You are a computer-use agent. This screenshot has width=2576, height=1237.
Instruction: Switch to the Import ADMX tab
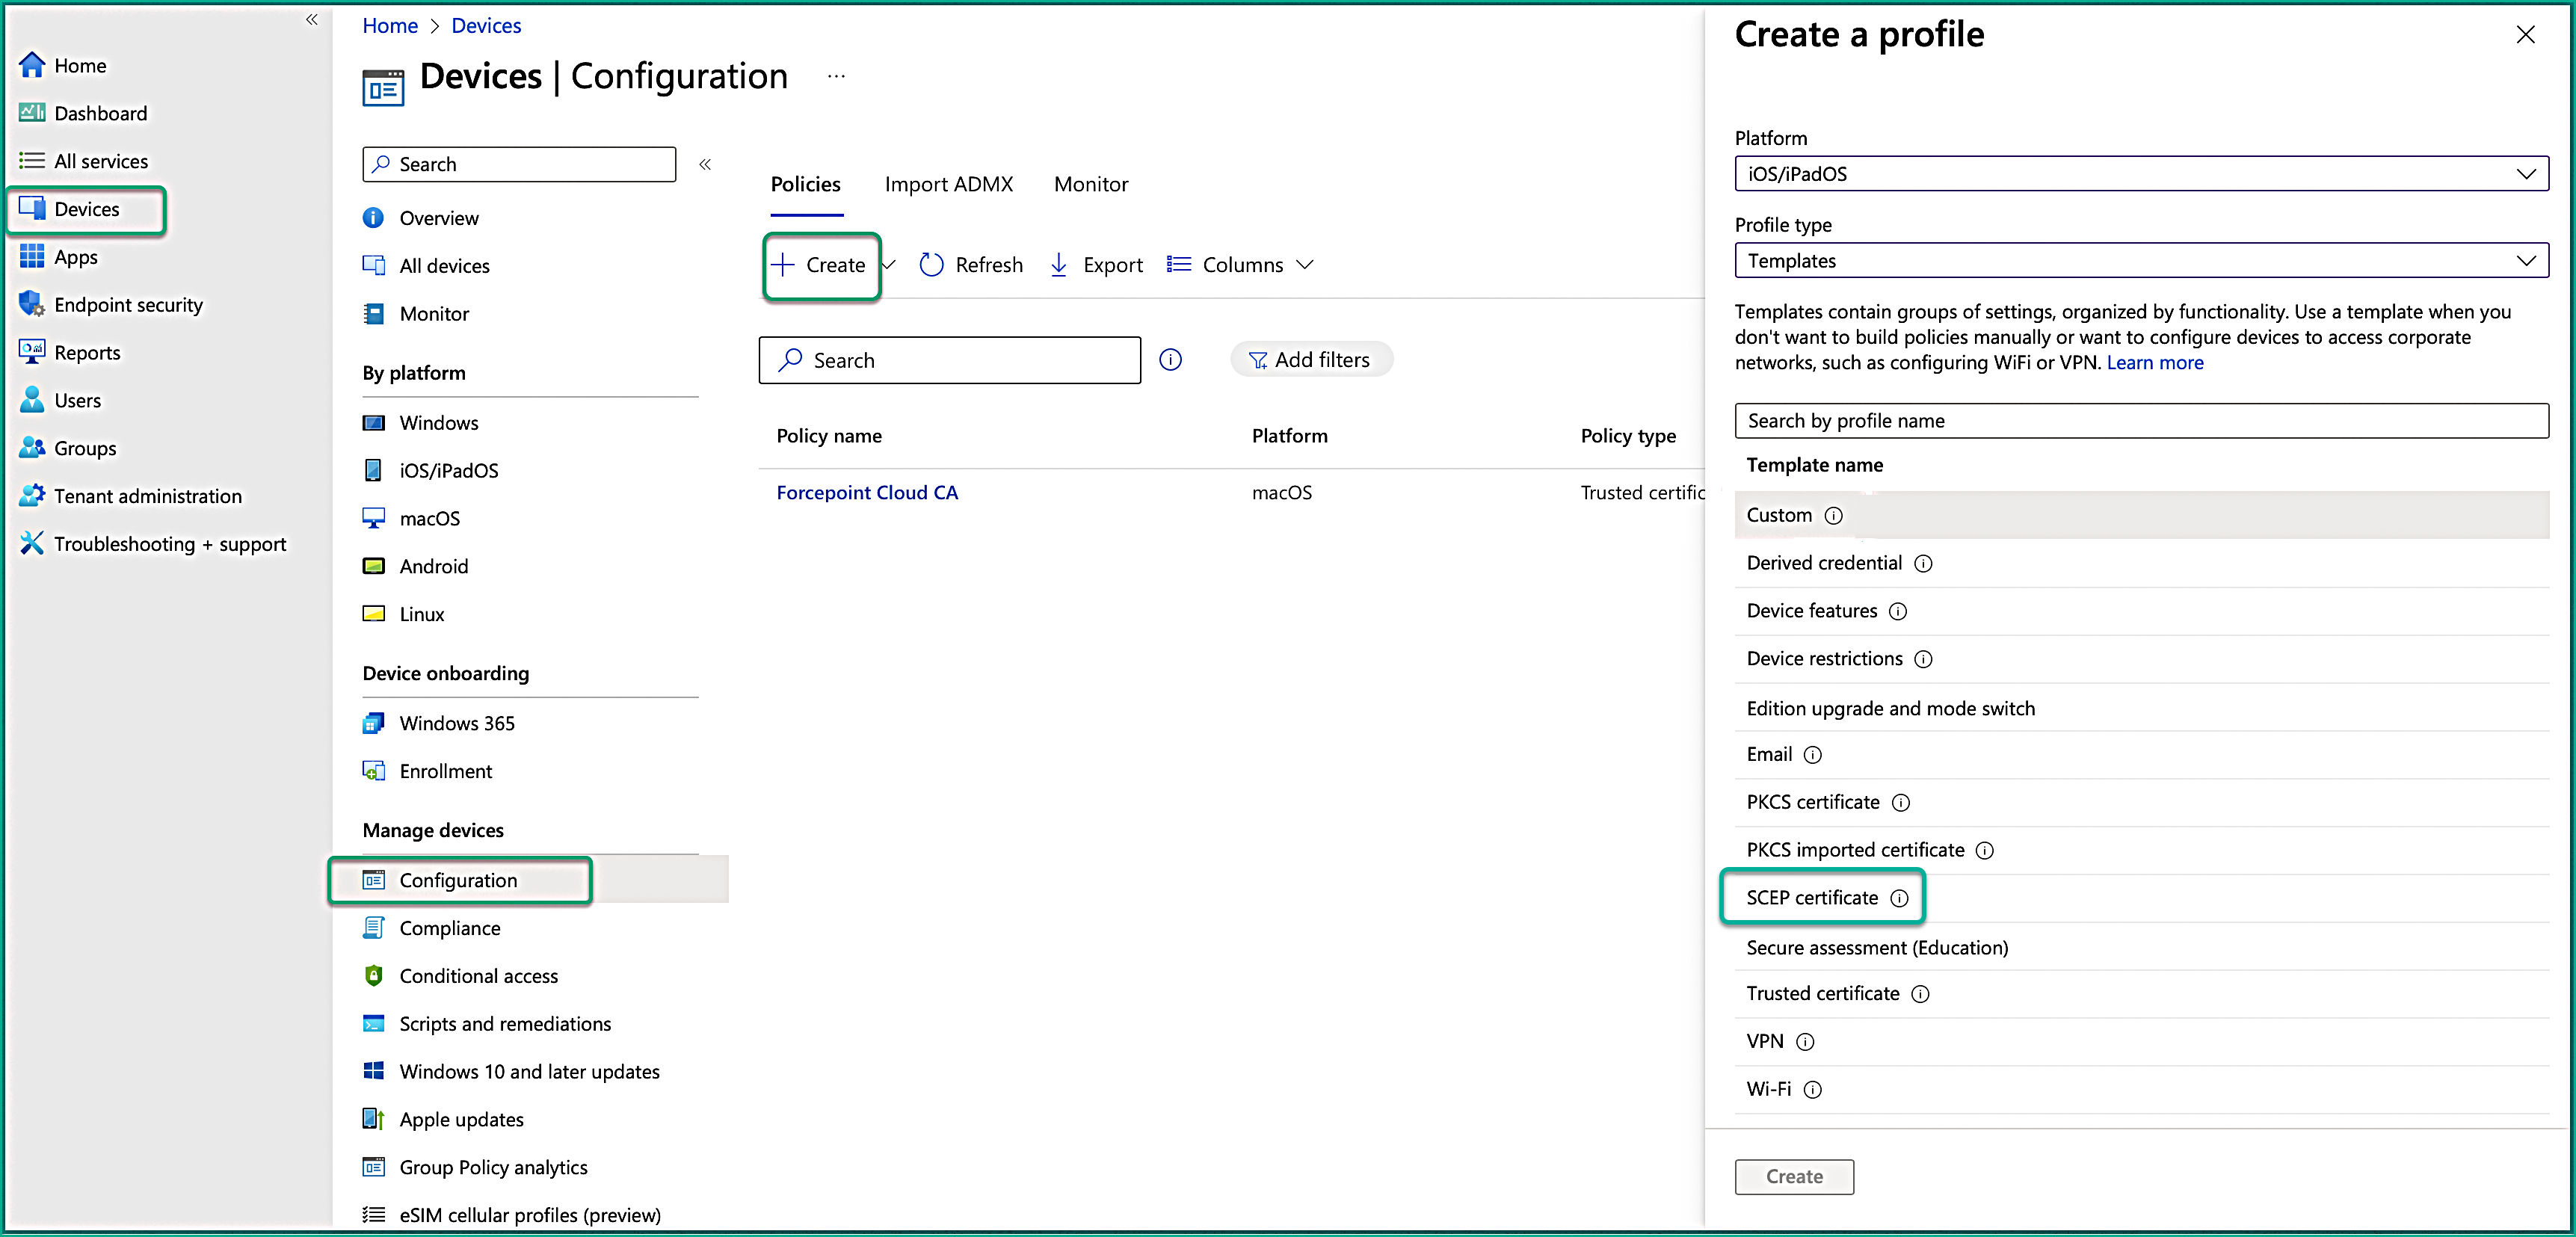(x=948, y=184)
